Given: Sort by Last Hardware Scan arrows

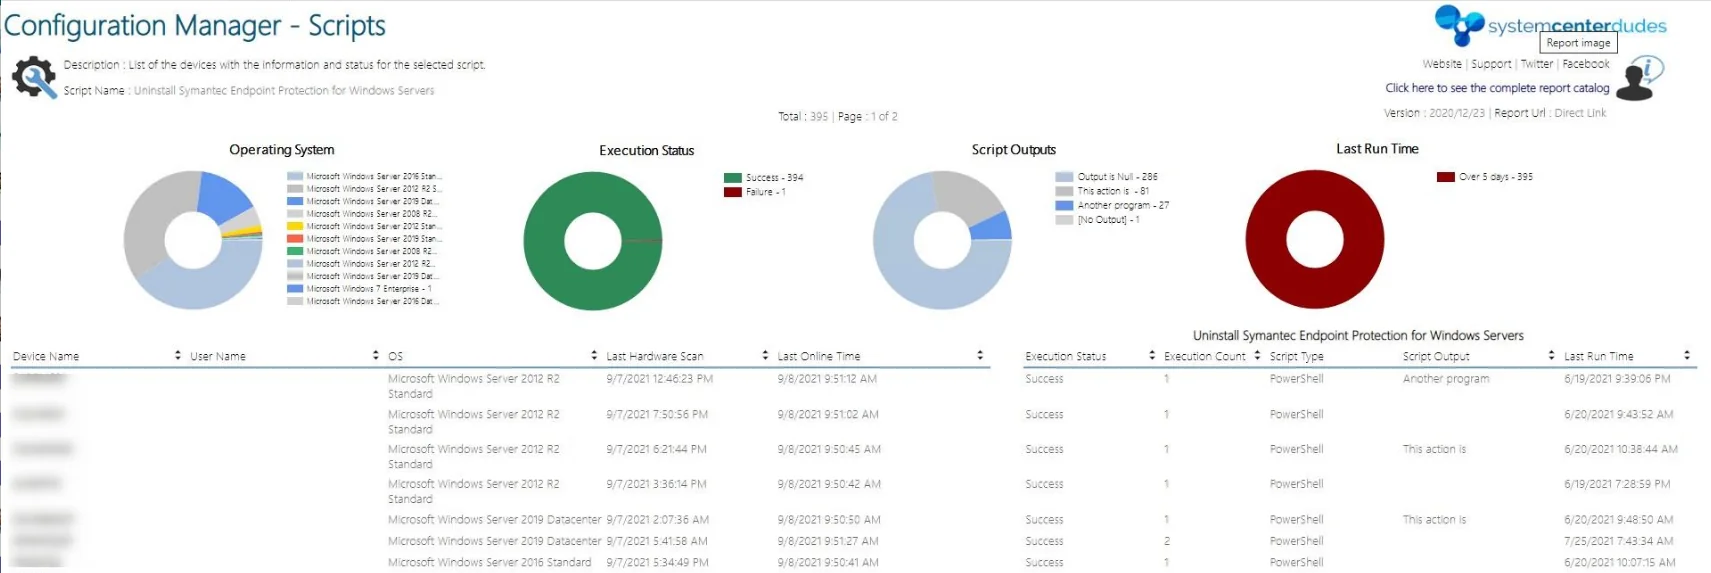Looking at the screenshot, I should click(x=765, y=355).
